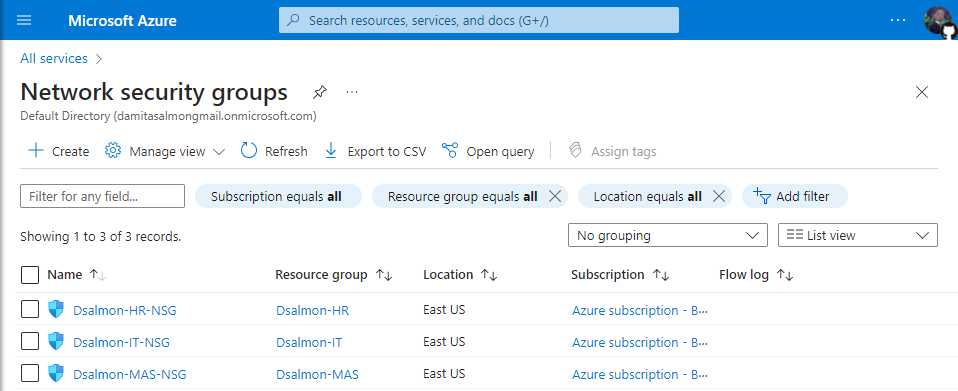Click 'Showing 1 to 3 of 3 records.' text
The image size is (958, 391).
tap(101, 236)
